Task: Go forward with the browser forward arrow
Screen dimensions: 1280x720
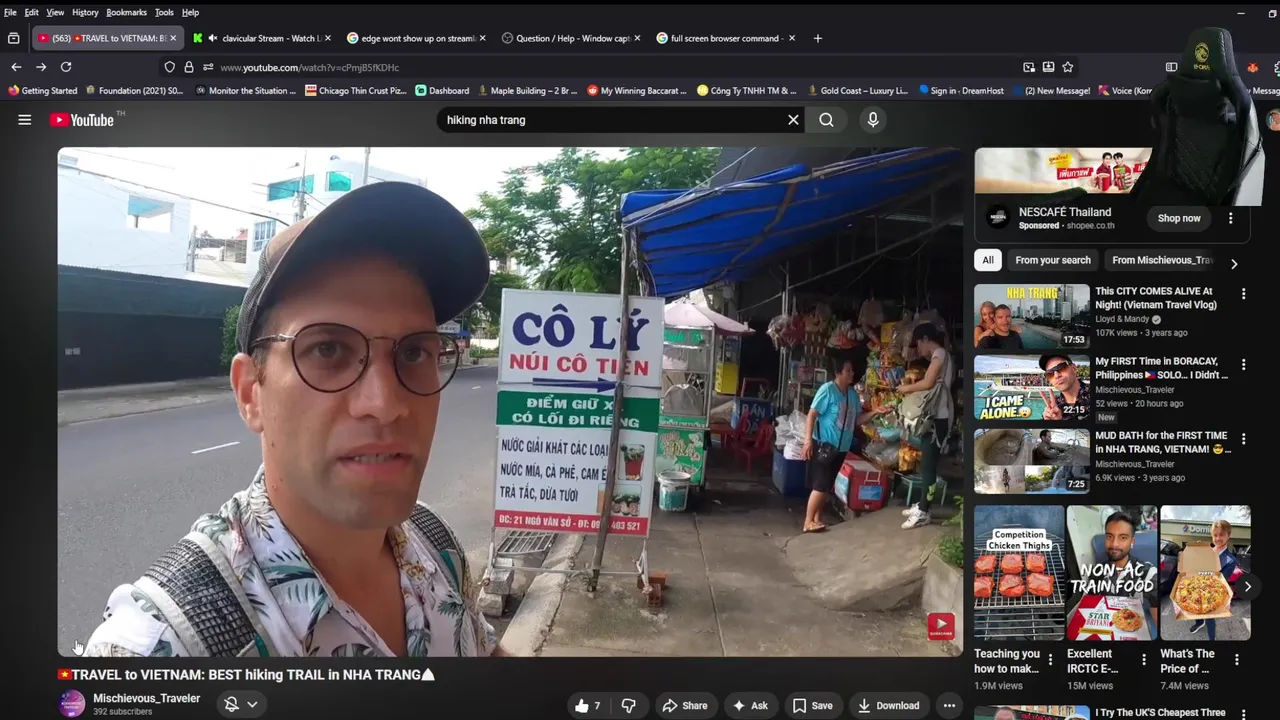Action: coord(41,67)
